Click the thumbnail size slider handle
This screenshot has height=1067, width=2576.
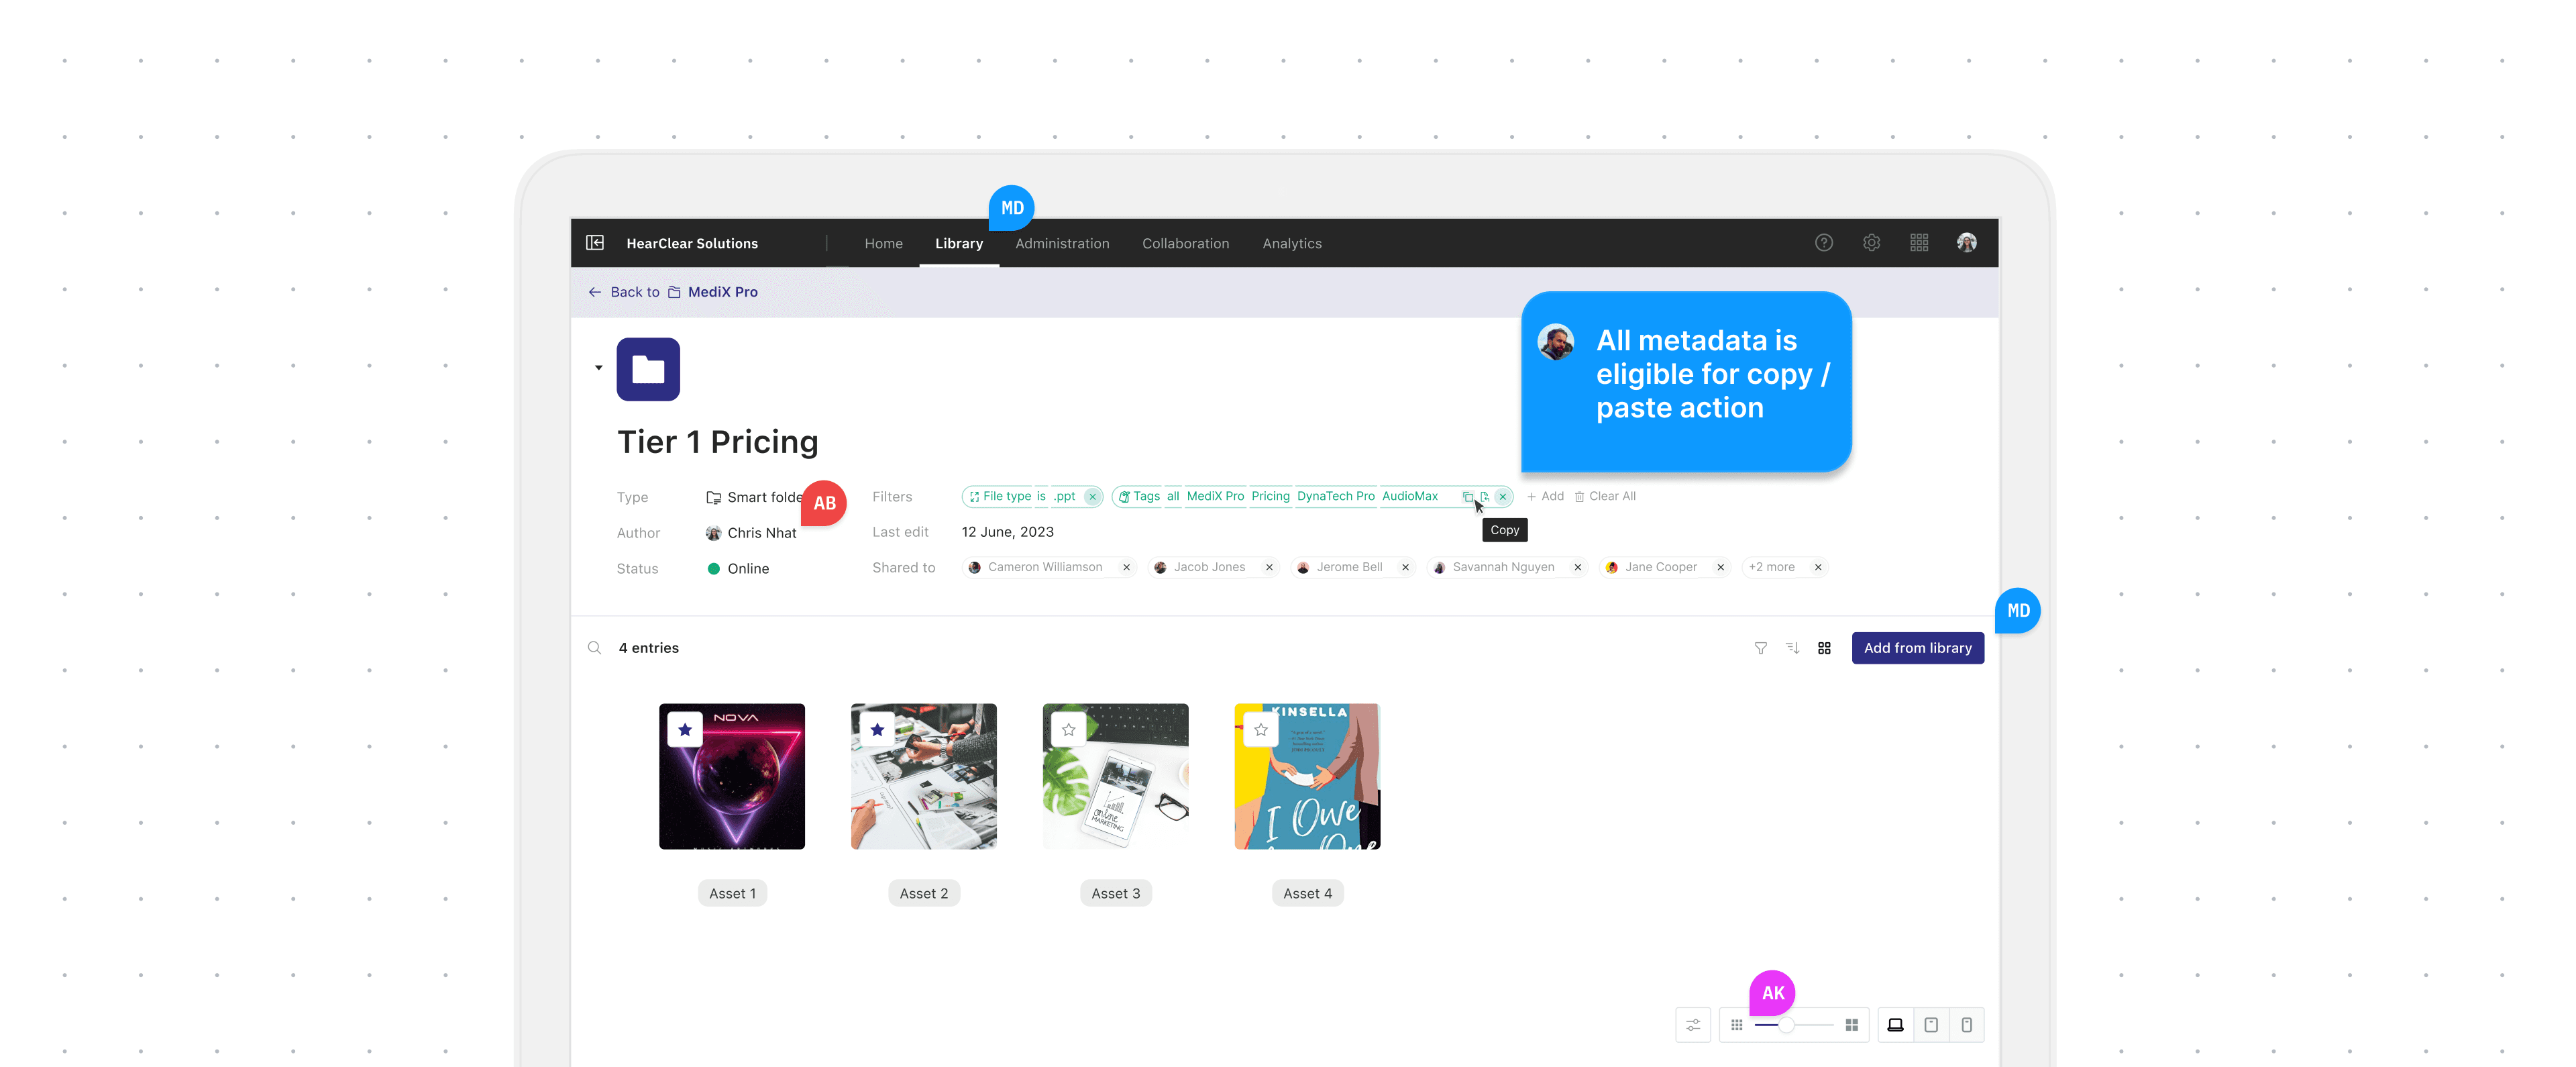pos(1786,1025)
